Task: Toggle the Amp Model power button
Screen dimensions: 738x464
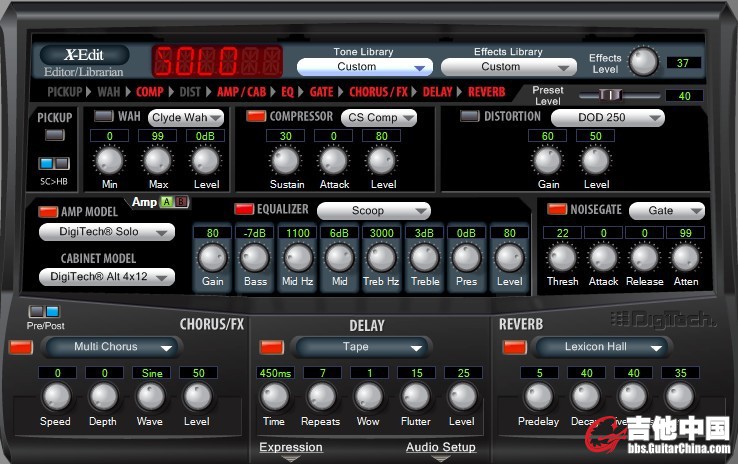Action: pyautogui.click(x=48, y=212)
